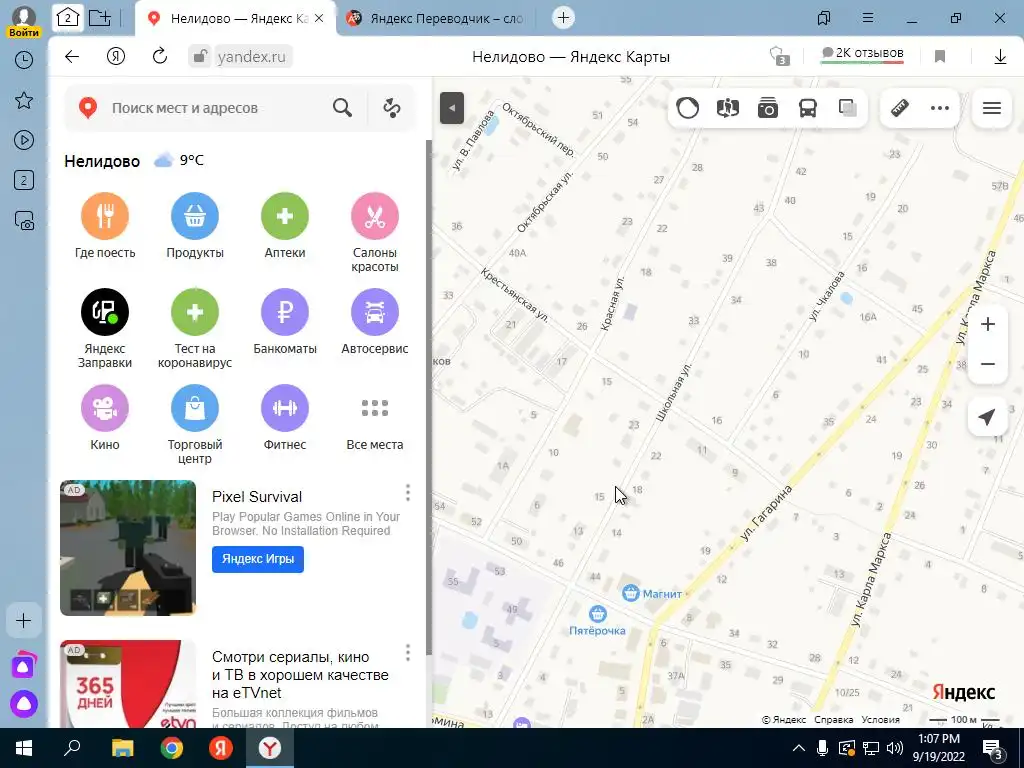Open File Explorer from the taskbar

[x=122, y=748]
